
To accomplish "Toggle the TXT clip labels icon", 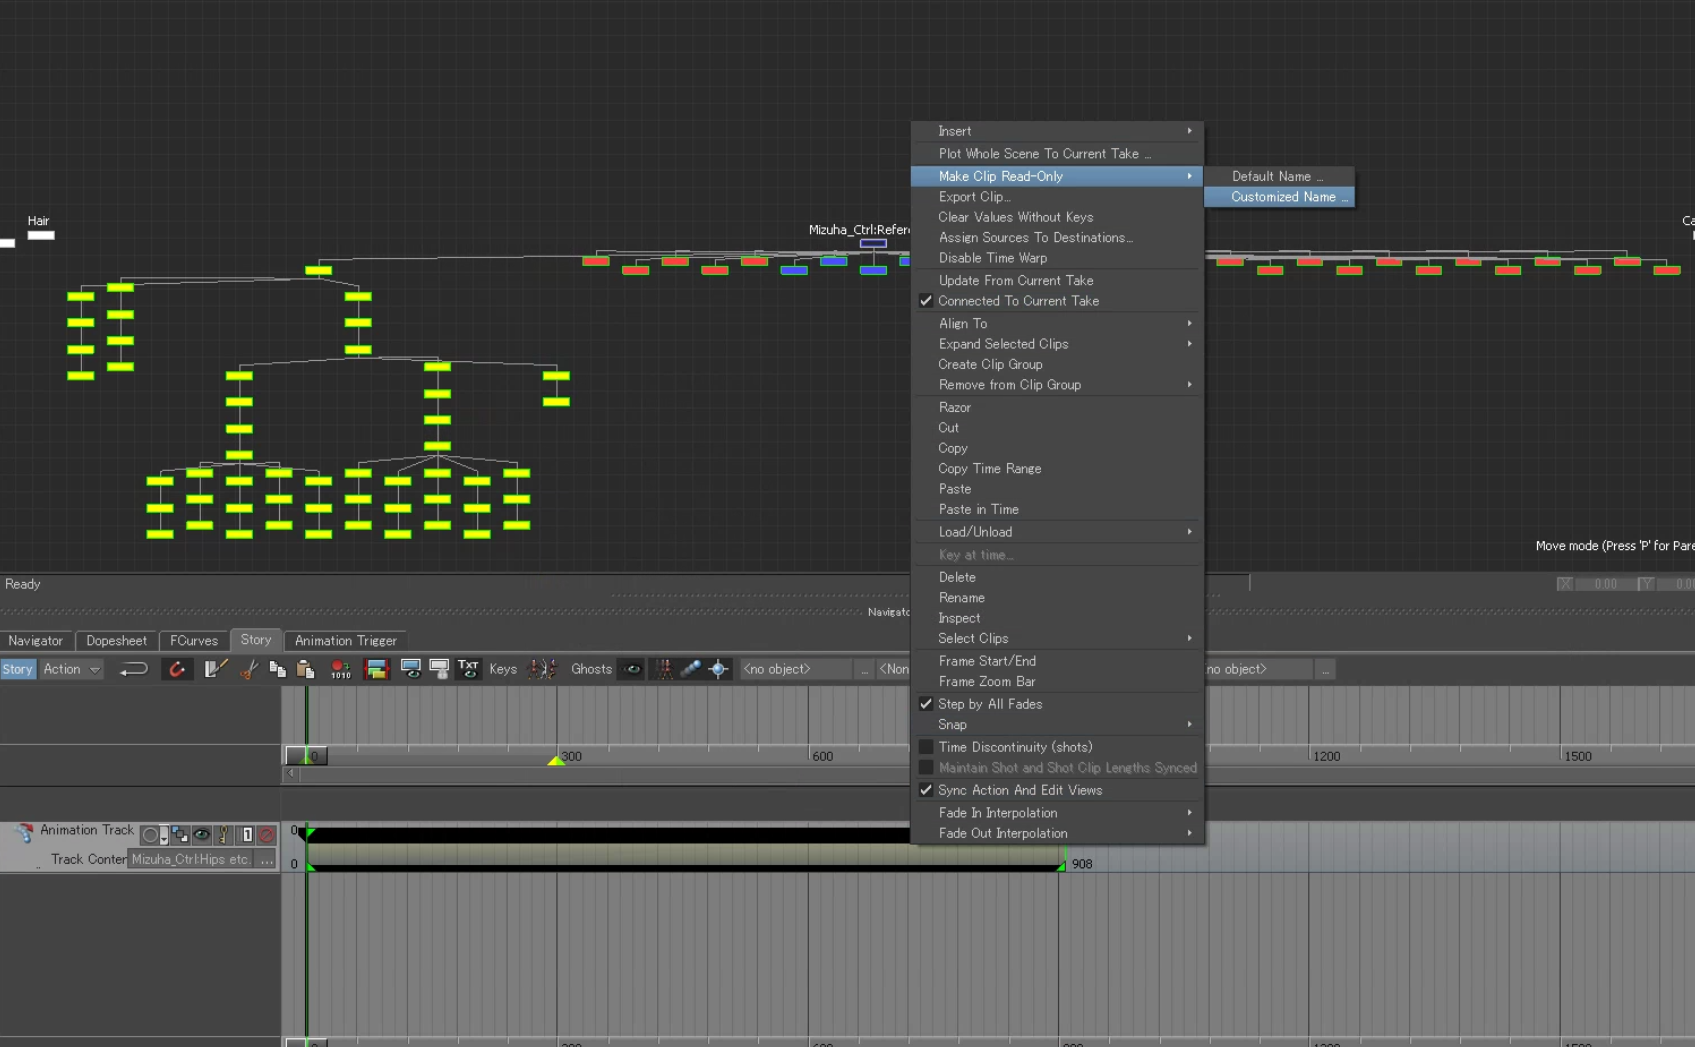I will (x=467, y=669).
